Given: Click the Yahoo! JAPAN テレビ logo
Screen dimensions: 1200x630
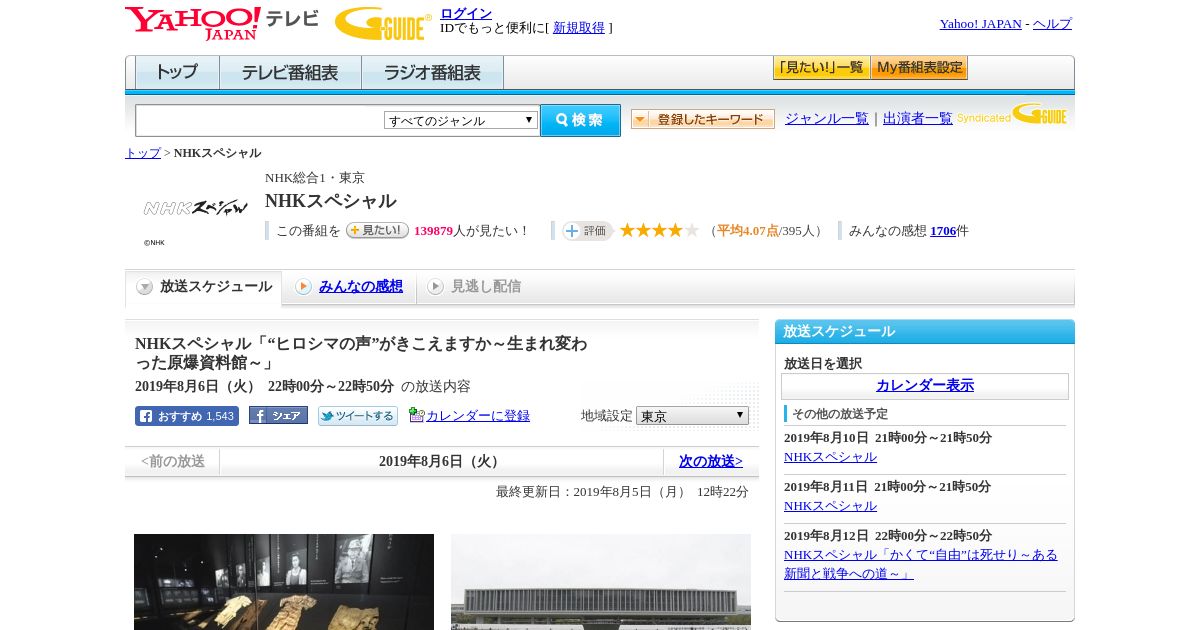Looking at the screenshot, I should pos(222,23).
